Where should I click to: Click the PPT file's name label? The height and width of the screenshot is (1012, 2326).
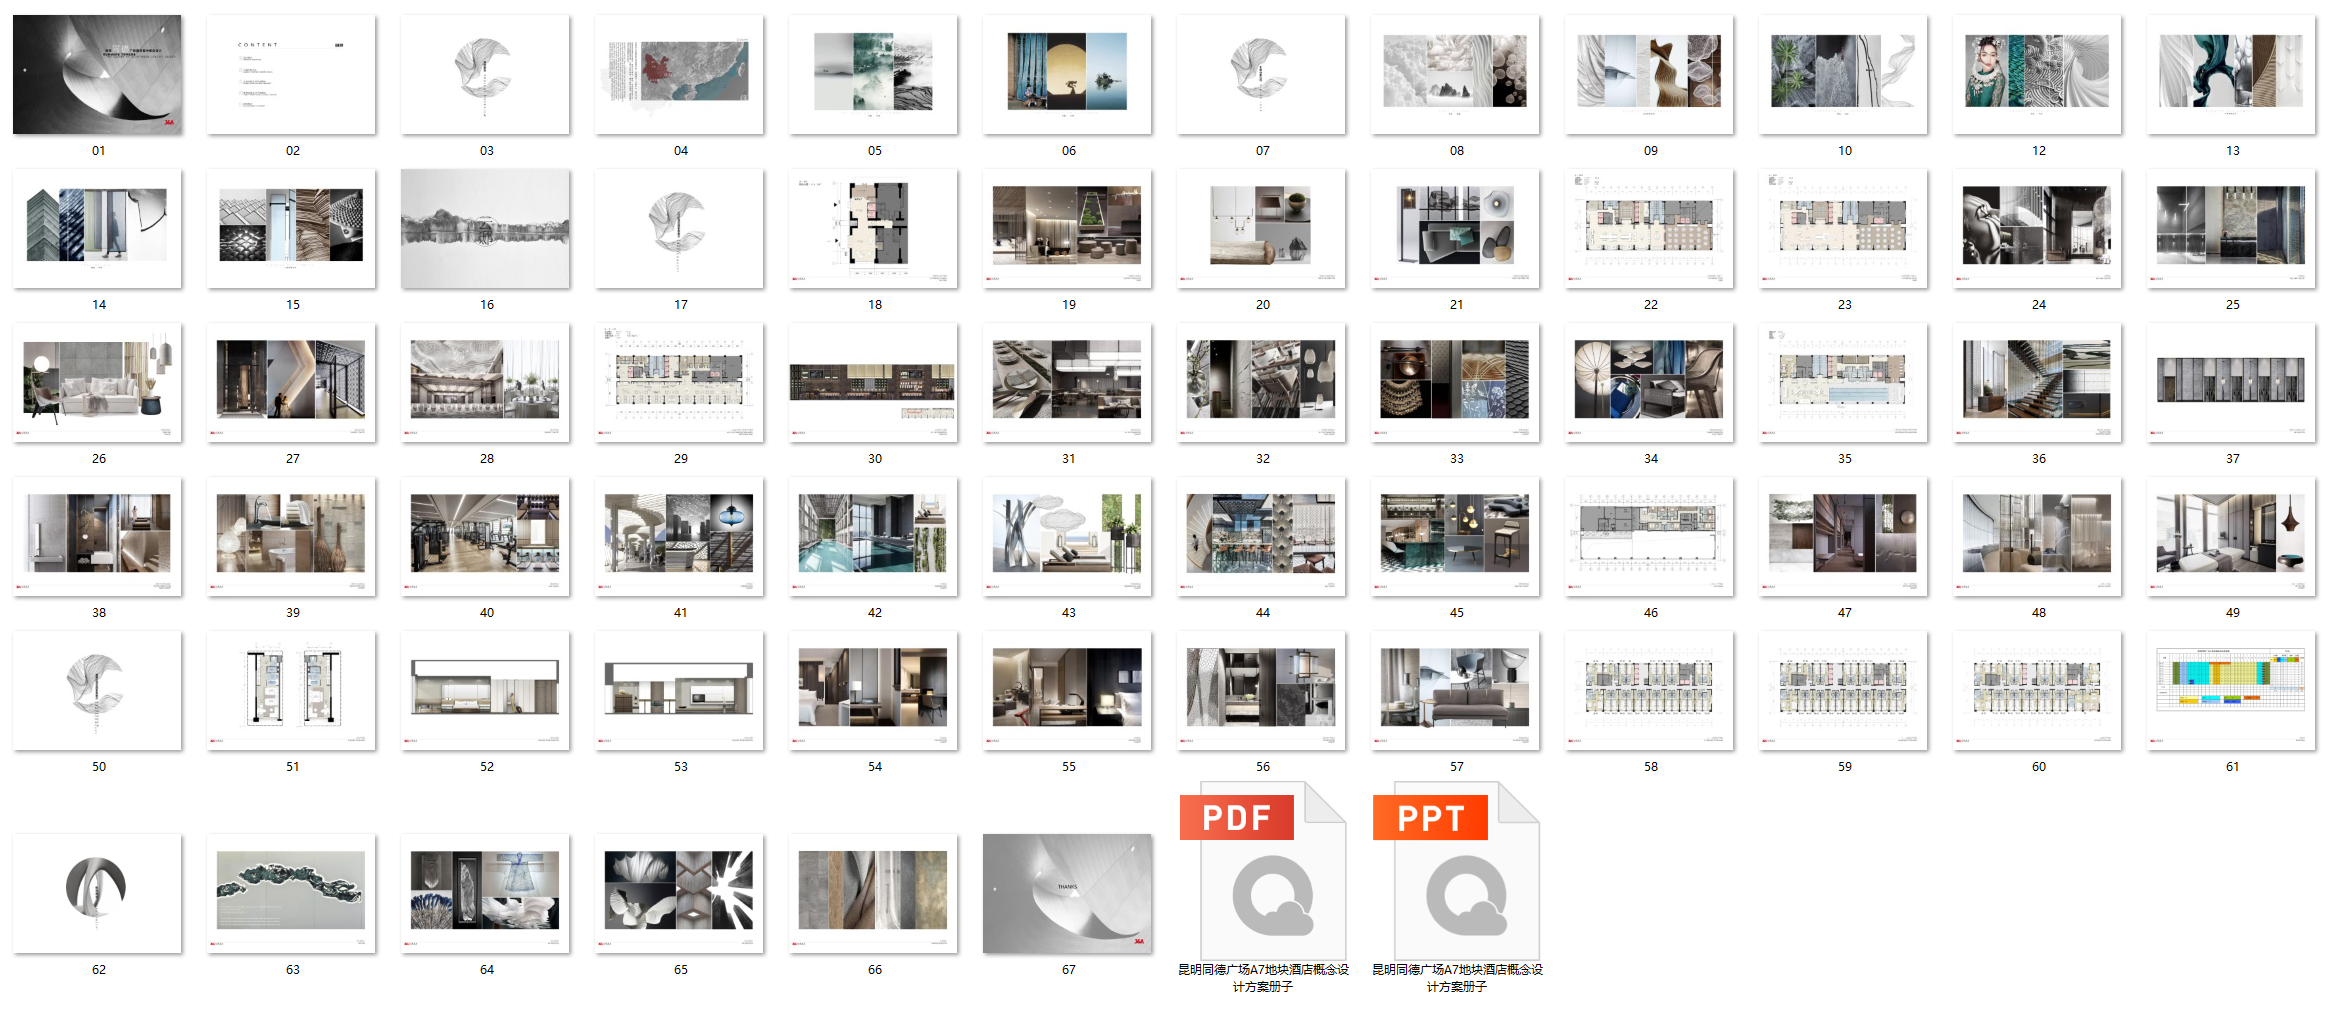[x=1456, y=977]
